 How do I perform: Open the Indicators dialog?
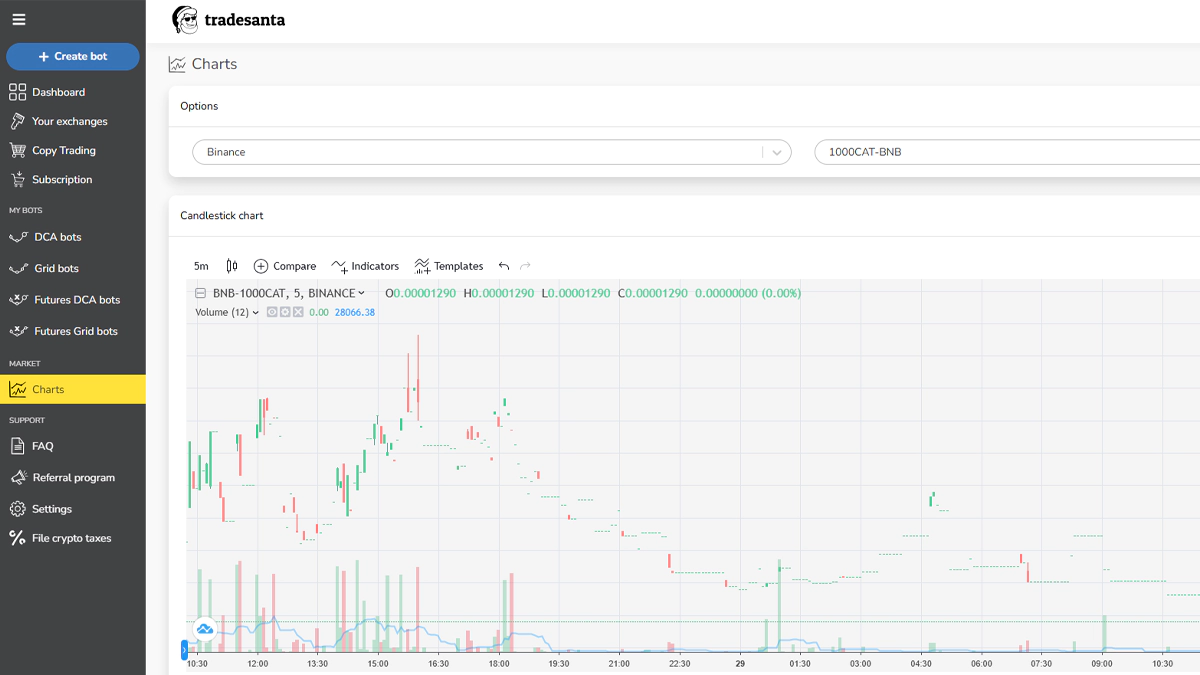(365, 266)
